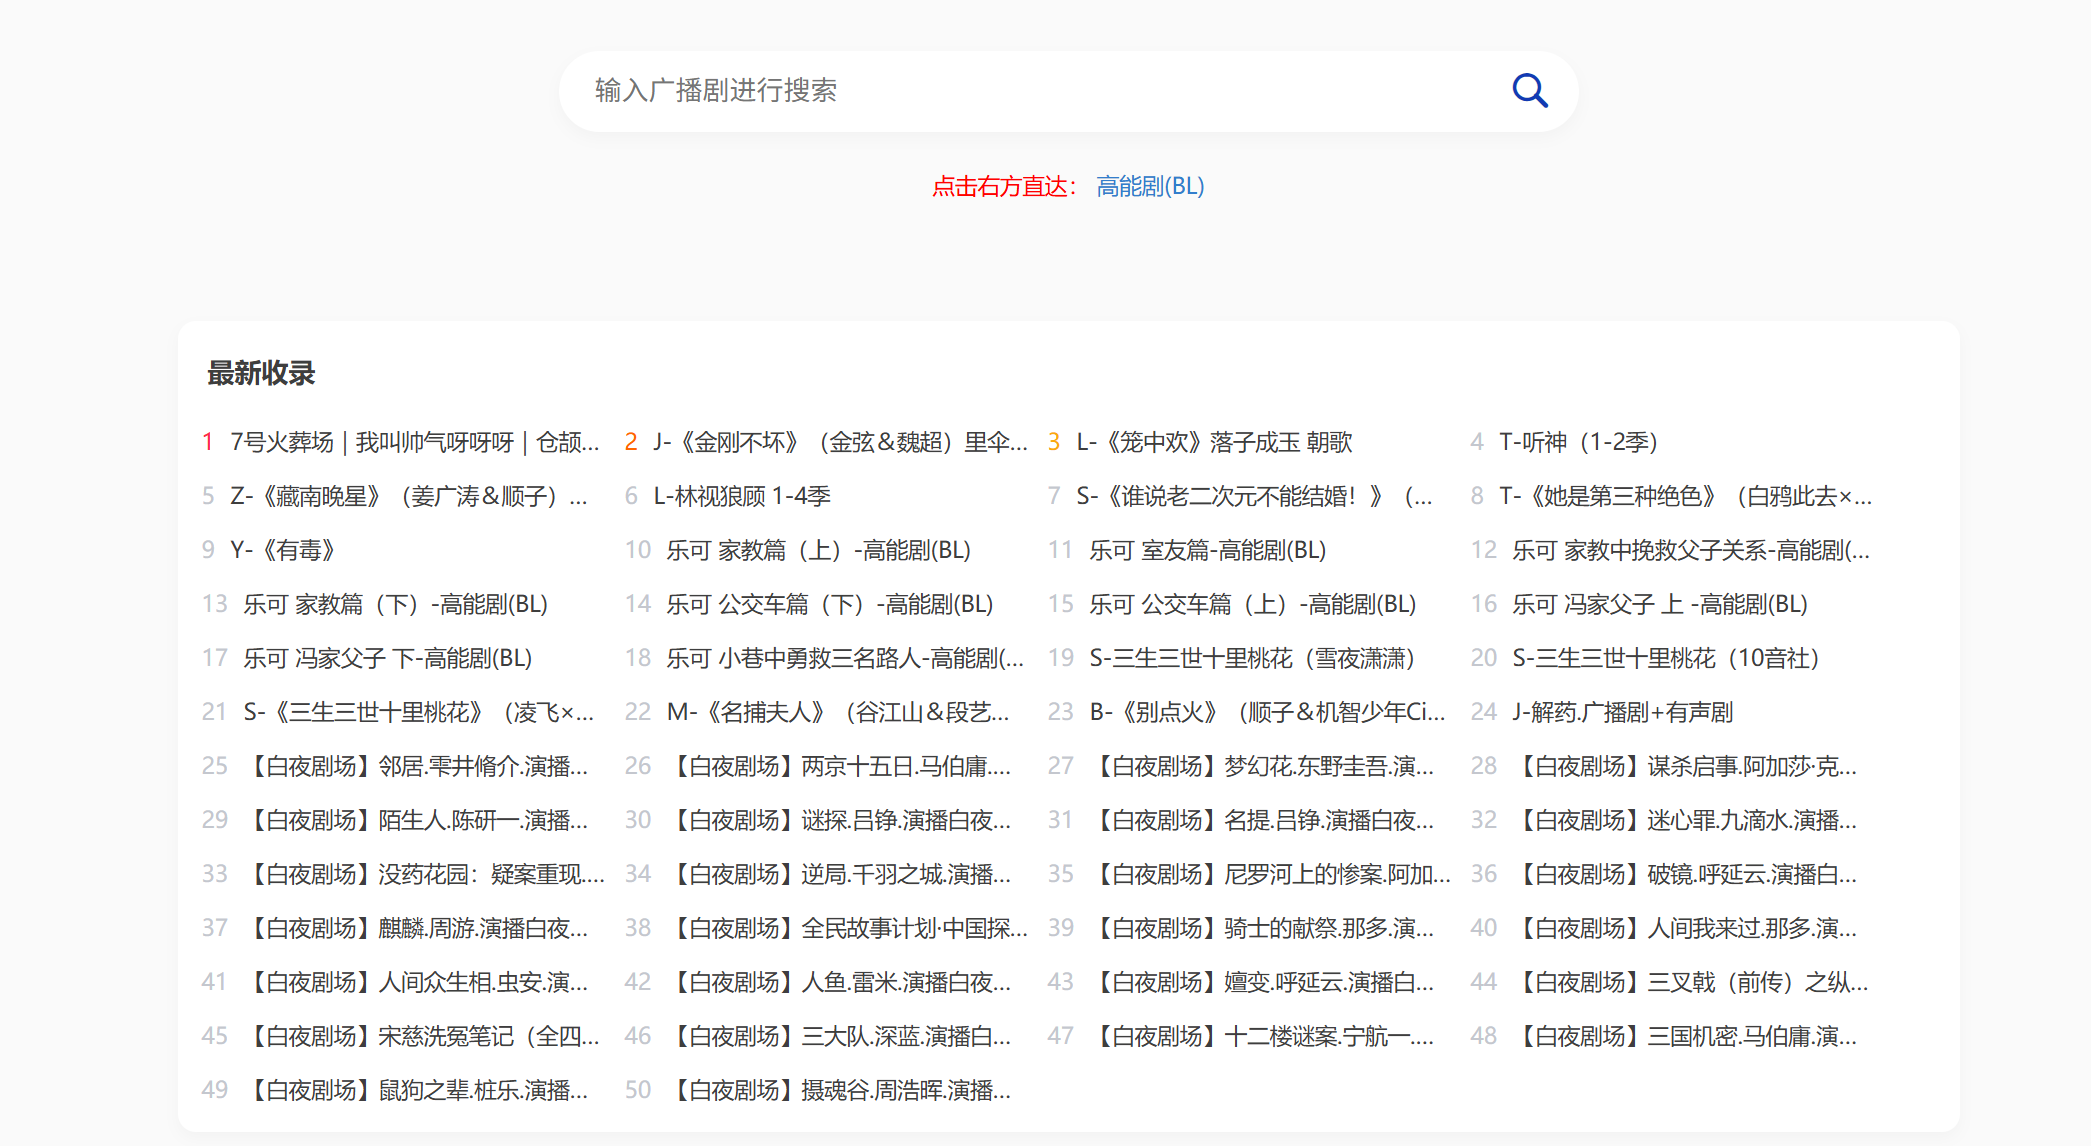2091x1146 pixels.
Task: Open 【白夜剧场】骑士的献祭.那多 entry
Action: 1261,928
